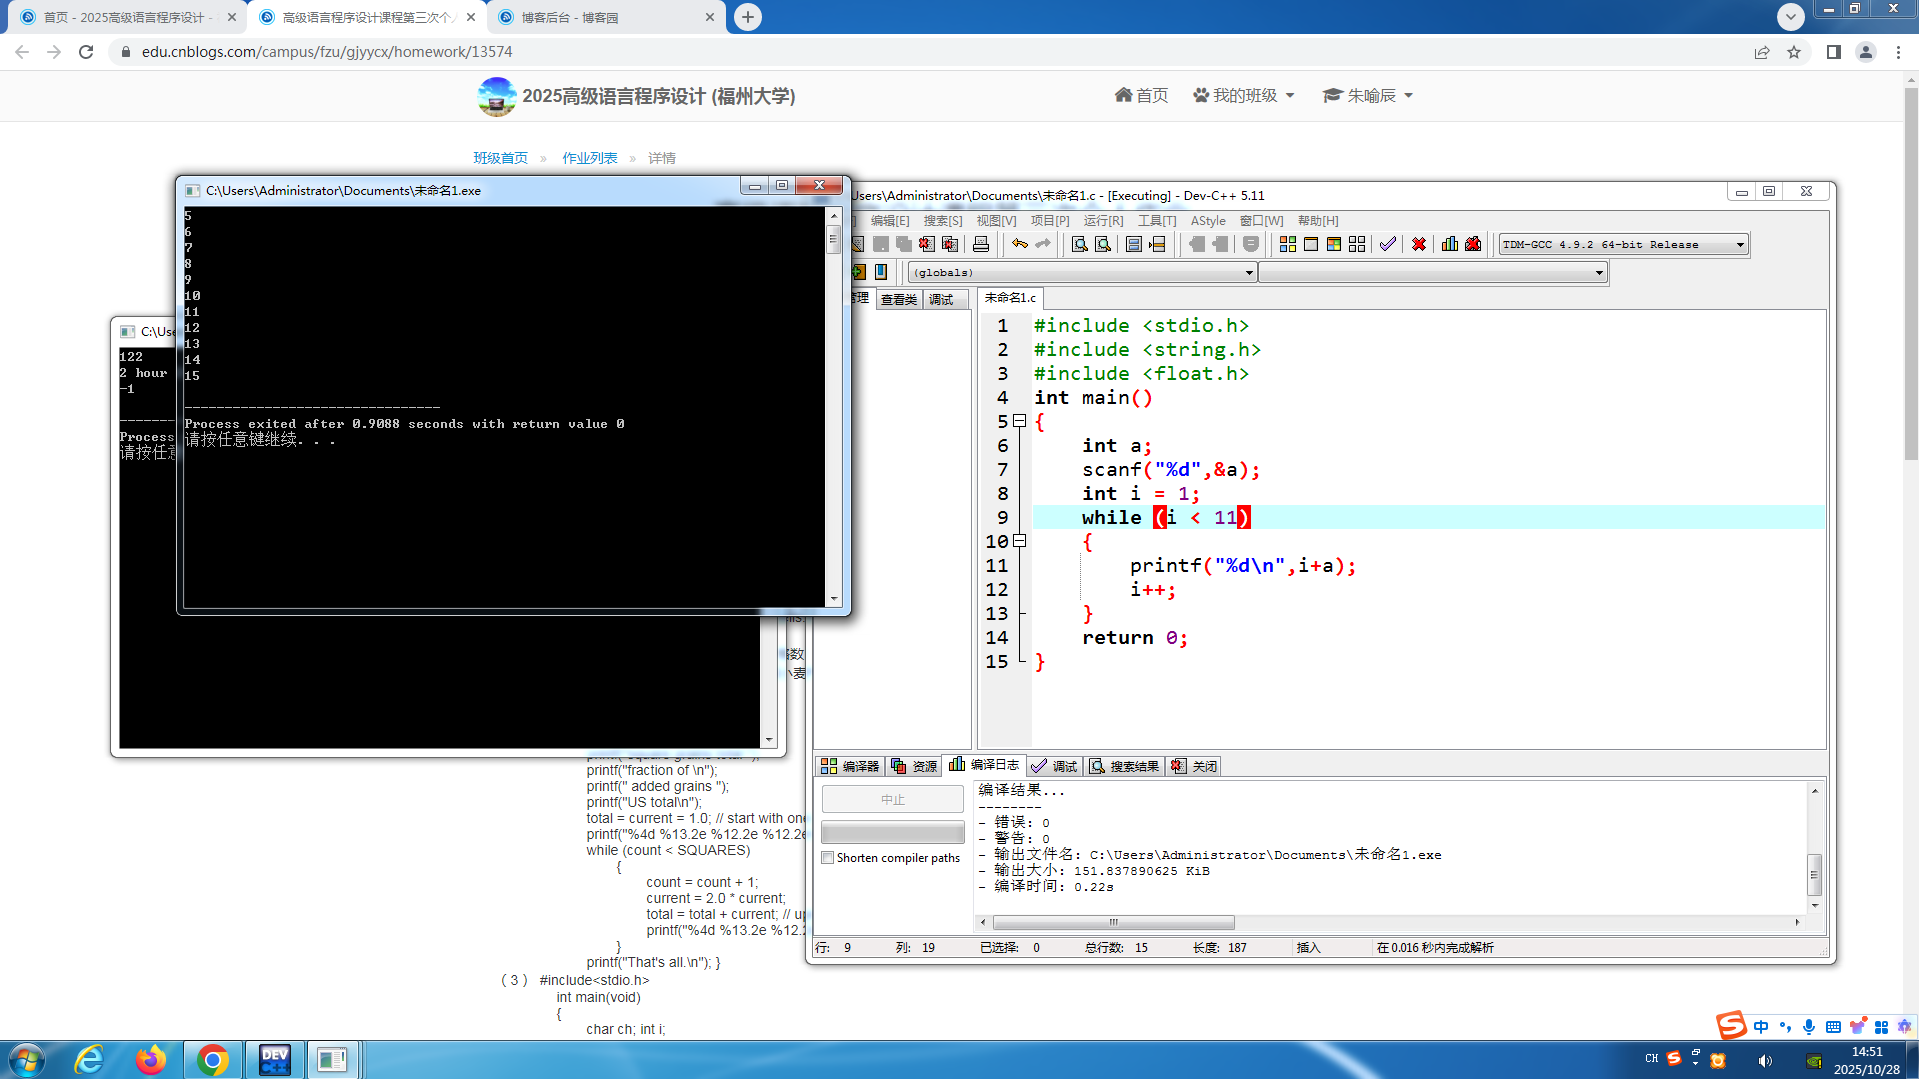Switch to the 编译器 bottom tab

tap(849, 766)
